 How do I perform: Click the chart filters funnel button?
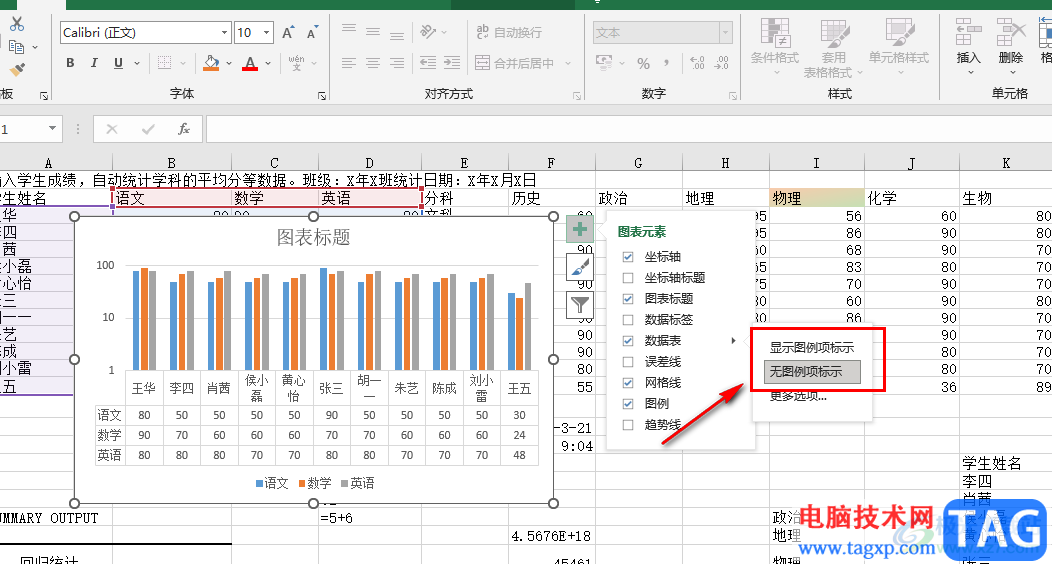coord(580,305)
